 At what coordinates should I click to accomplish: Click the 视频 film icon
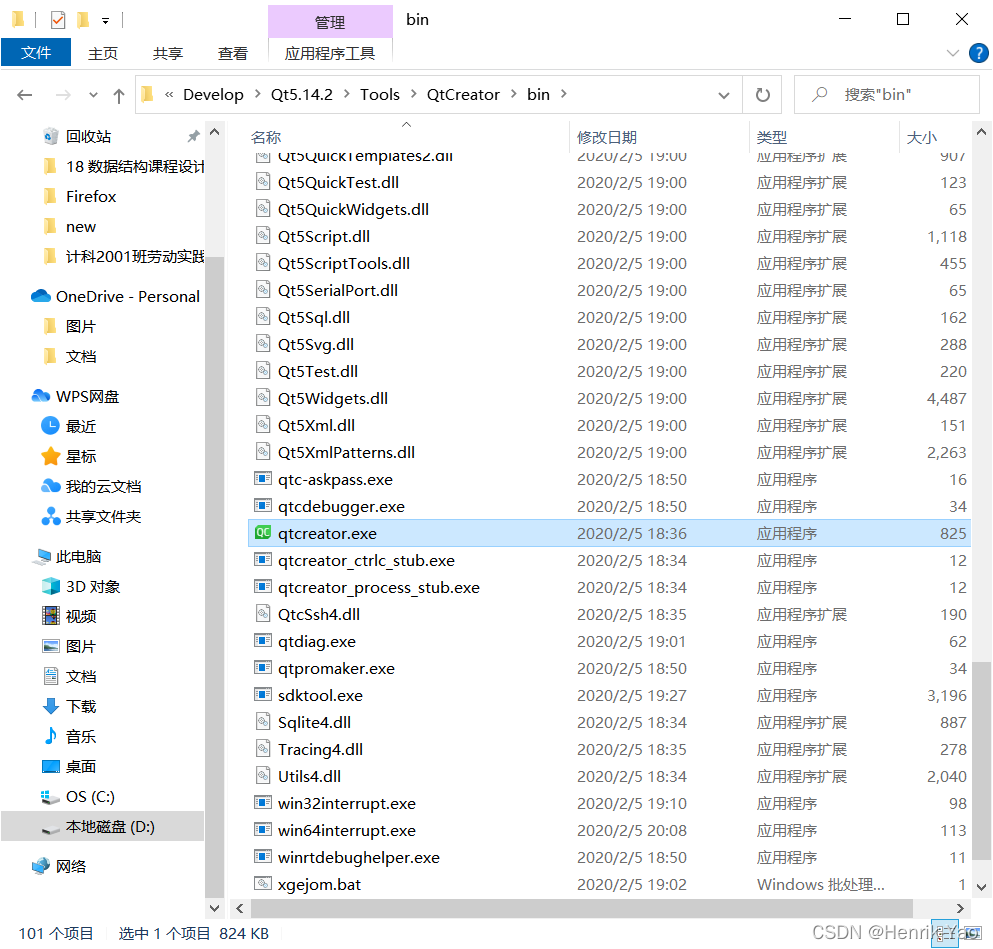coord(50,615)
